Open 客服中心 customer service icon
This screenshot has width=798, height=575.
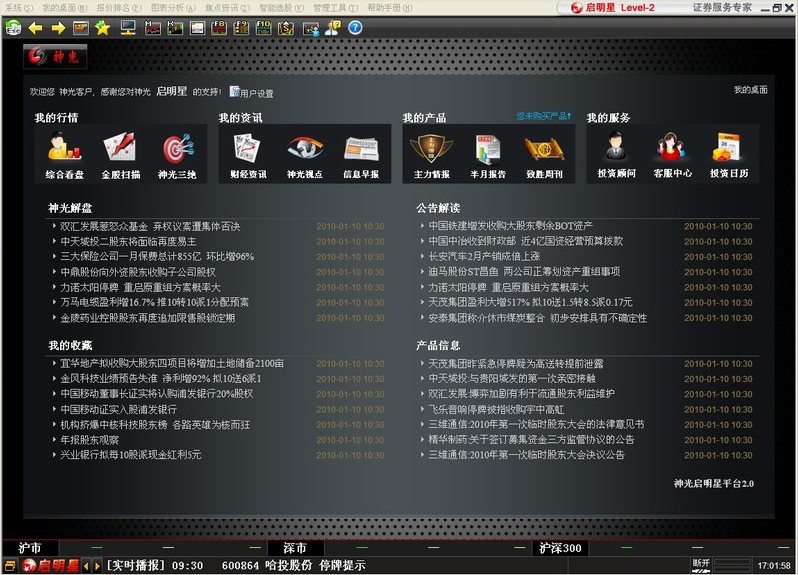[x=672, y=149]
